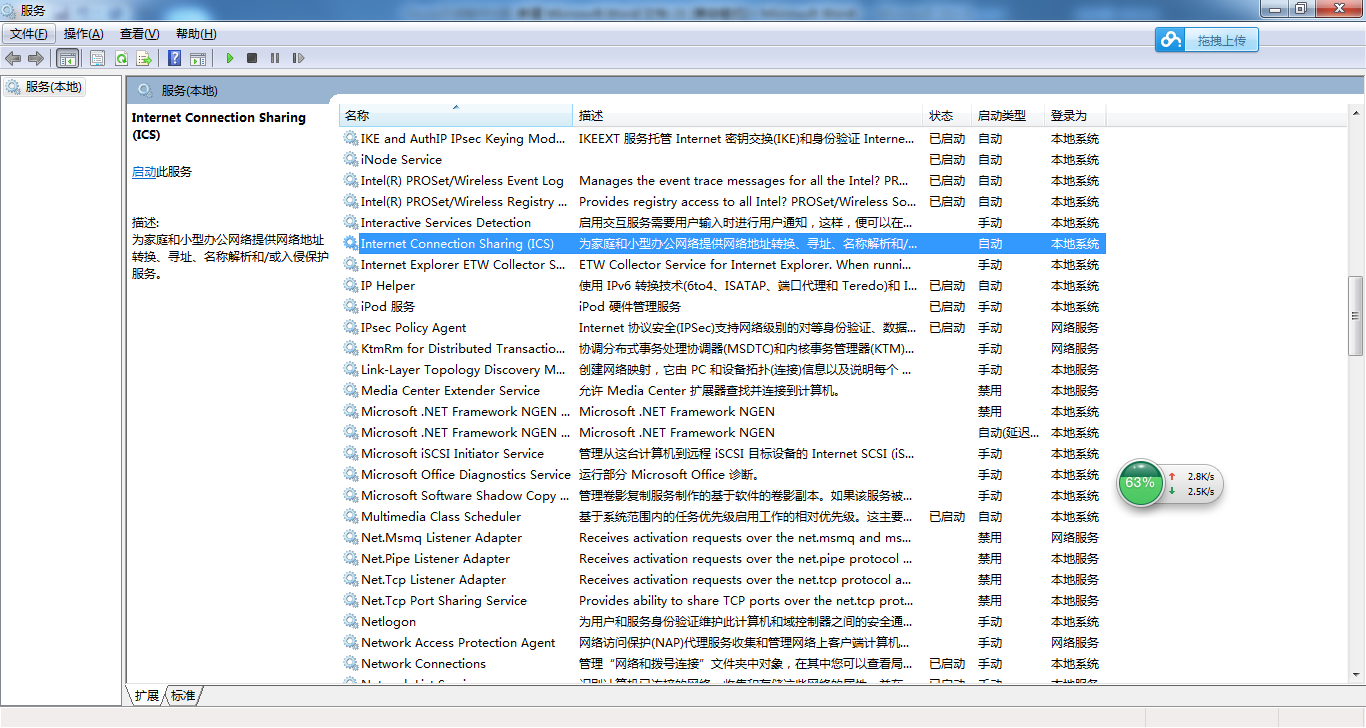Click the 拖拽上传 upload button
Image resolution: width=1366 pixels, height=728 pixels.
(x=1207, y=40)
